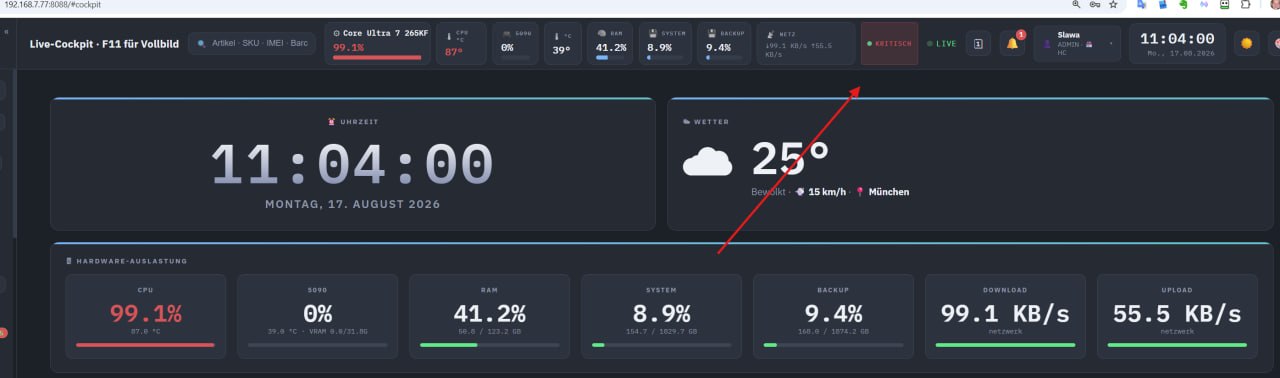1280x378 pixels.
Task: Open the browser password key icon
Action: [1094, 5]
